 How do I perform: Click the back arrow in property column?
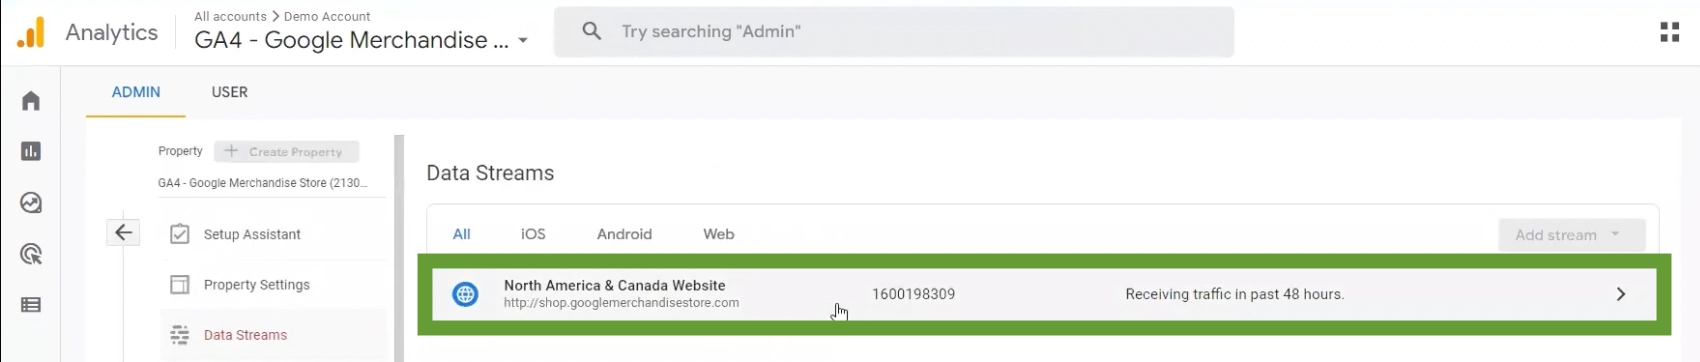coord(123,233)
